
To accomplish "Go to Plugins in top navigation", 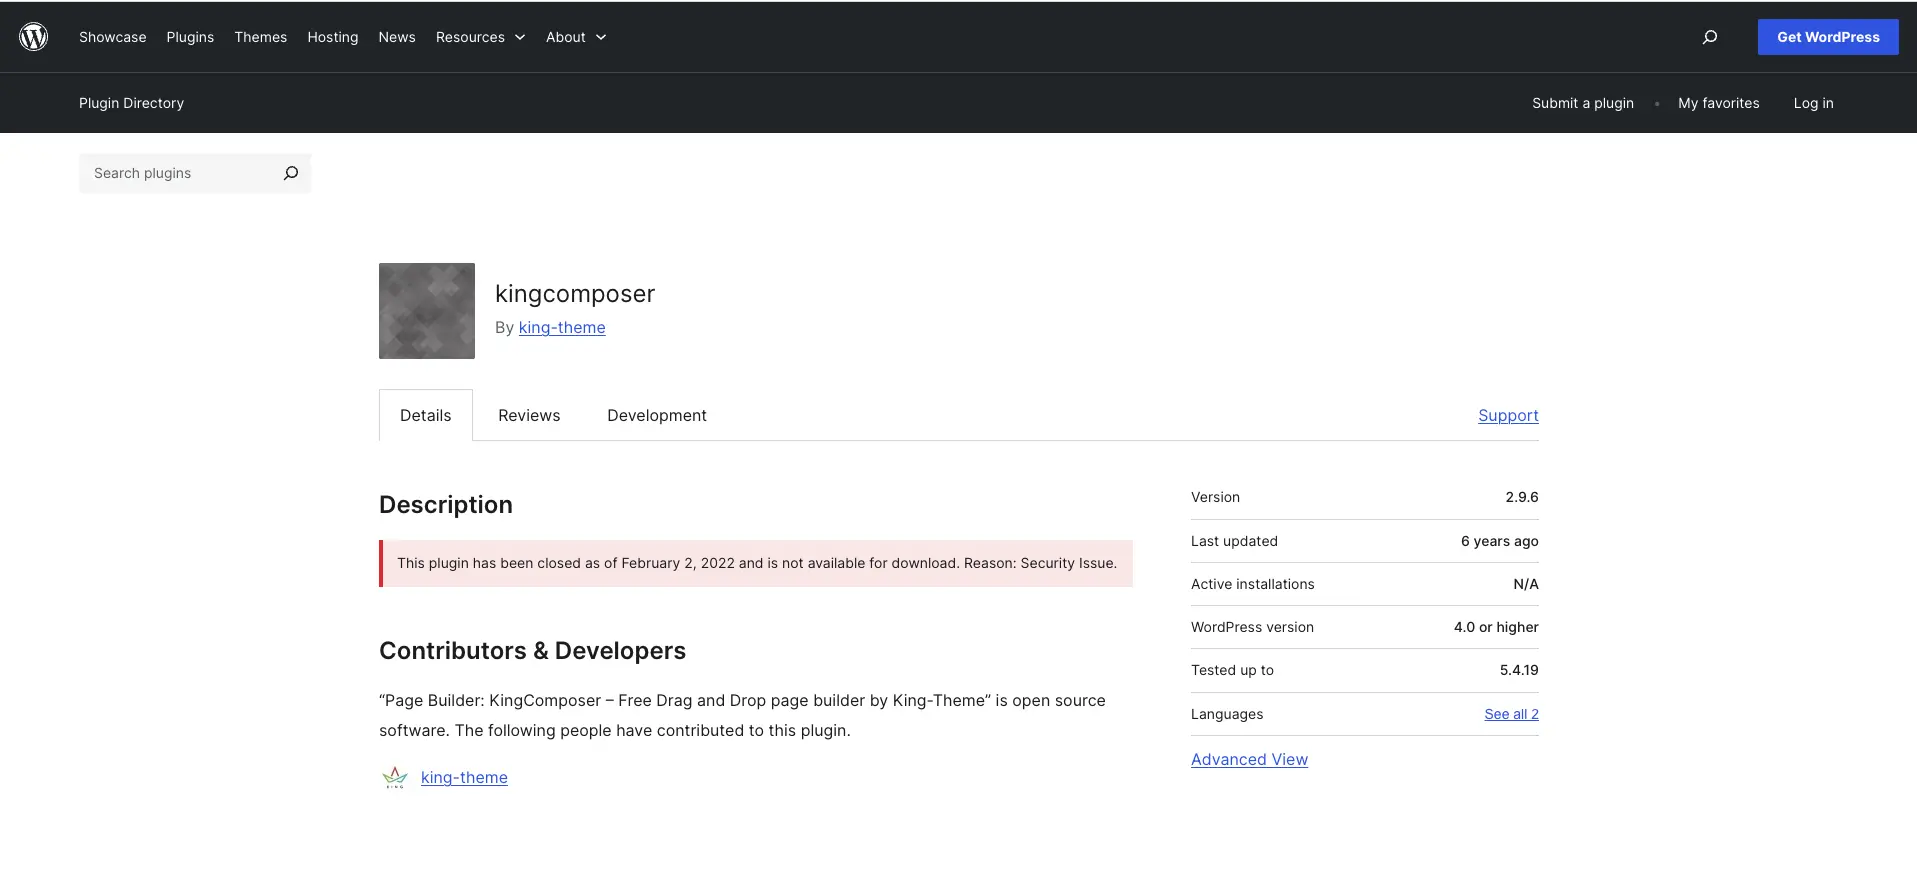I will coord(190,37).
